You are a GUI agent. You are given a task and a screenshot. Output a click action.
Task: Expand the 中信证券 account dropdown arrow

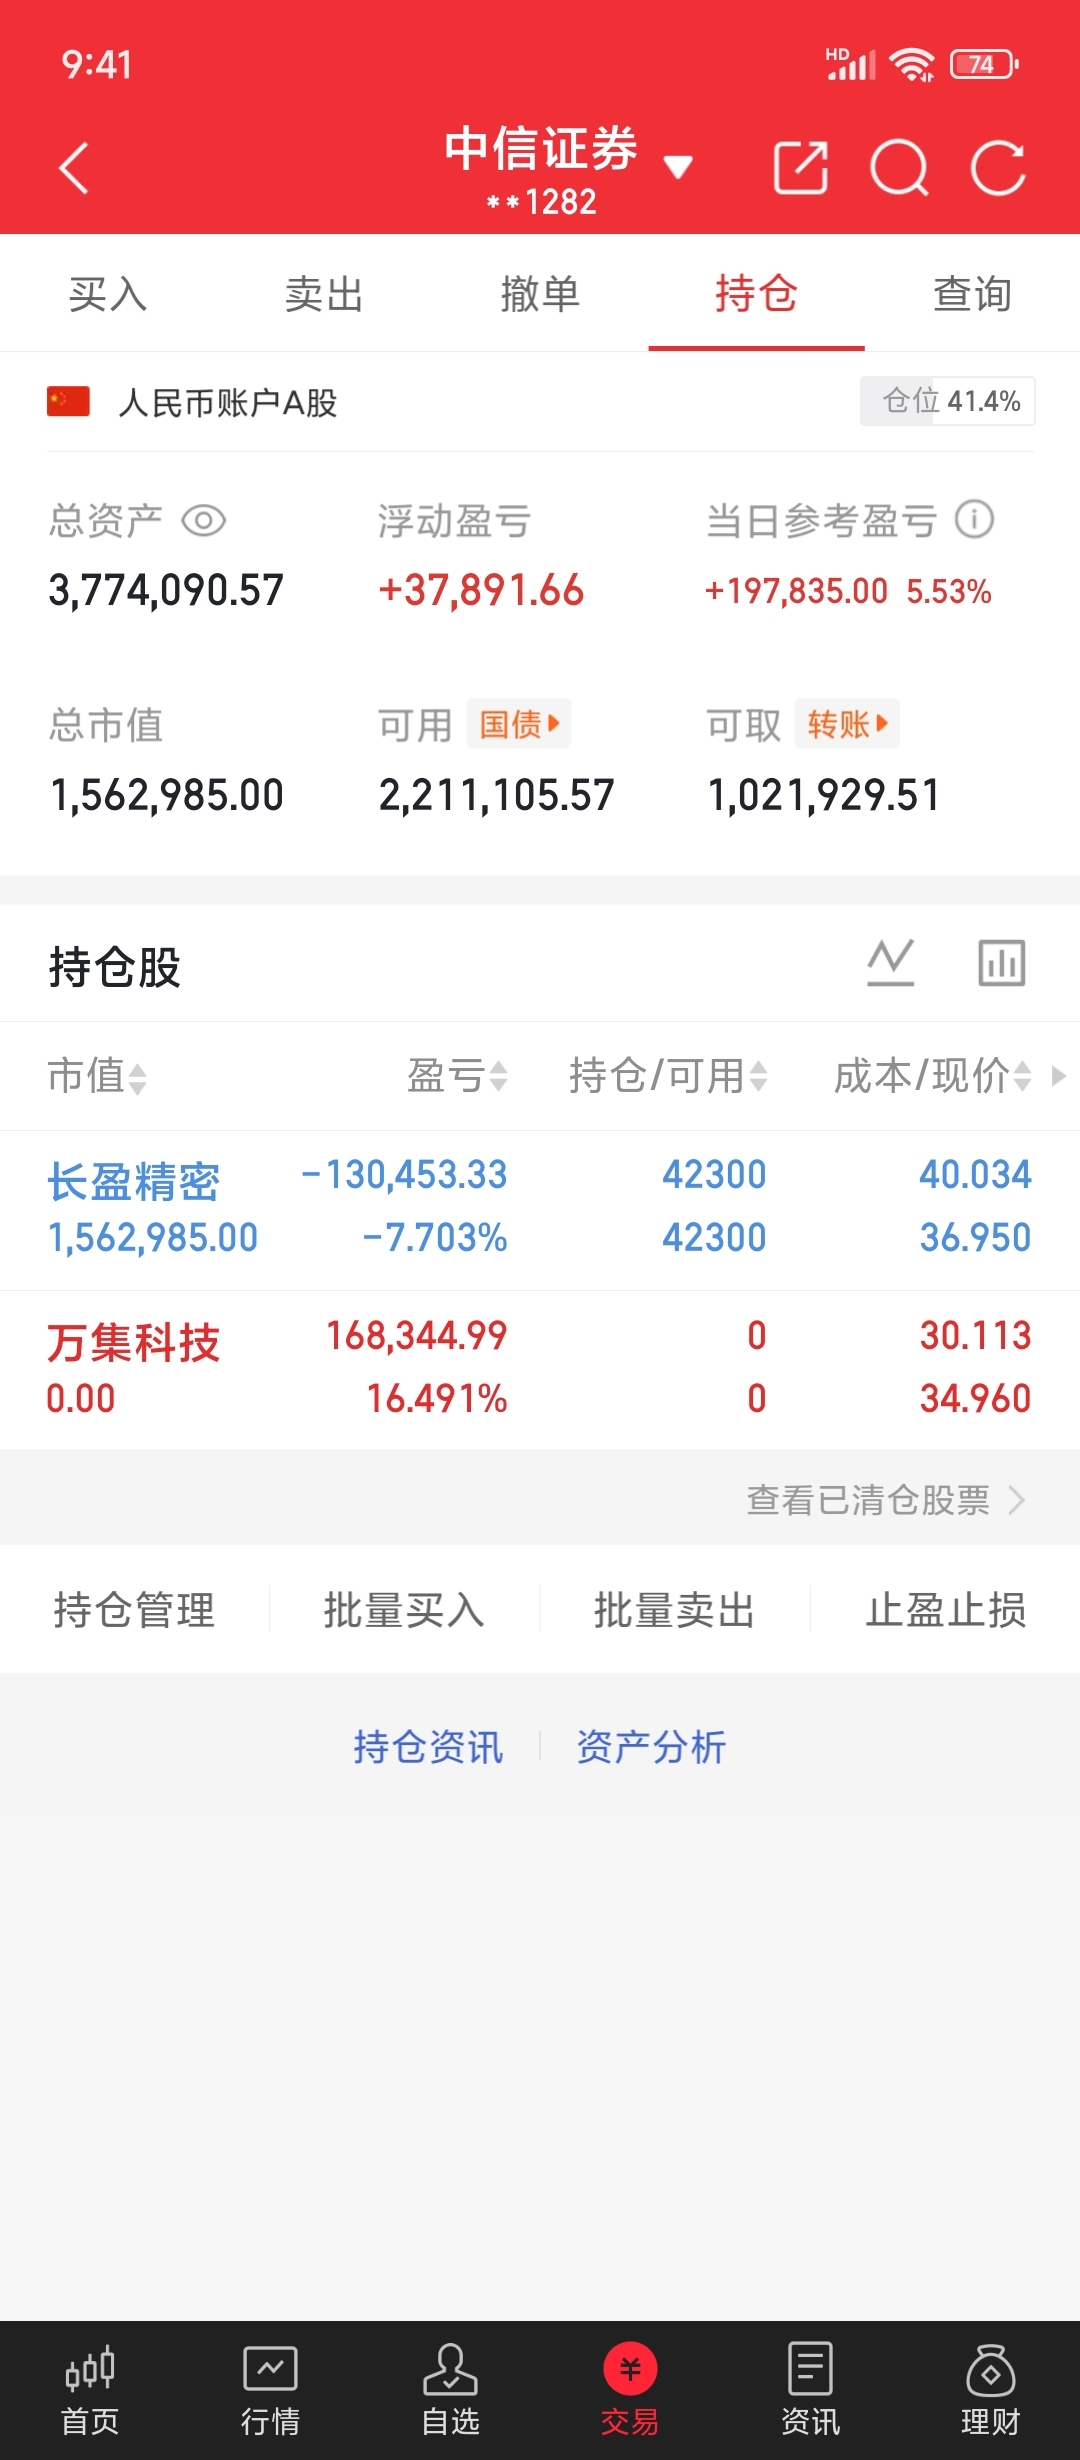(x=678, y=167)
